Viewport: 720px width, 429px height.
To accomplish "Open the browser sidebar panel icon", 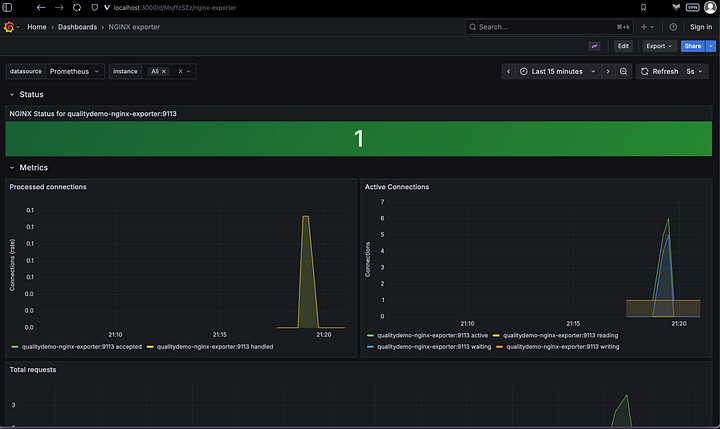I will coord(7,7).
